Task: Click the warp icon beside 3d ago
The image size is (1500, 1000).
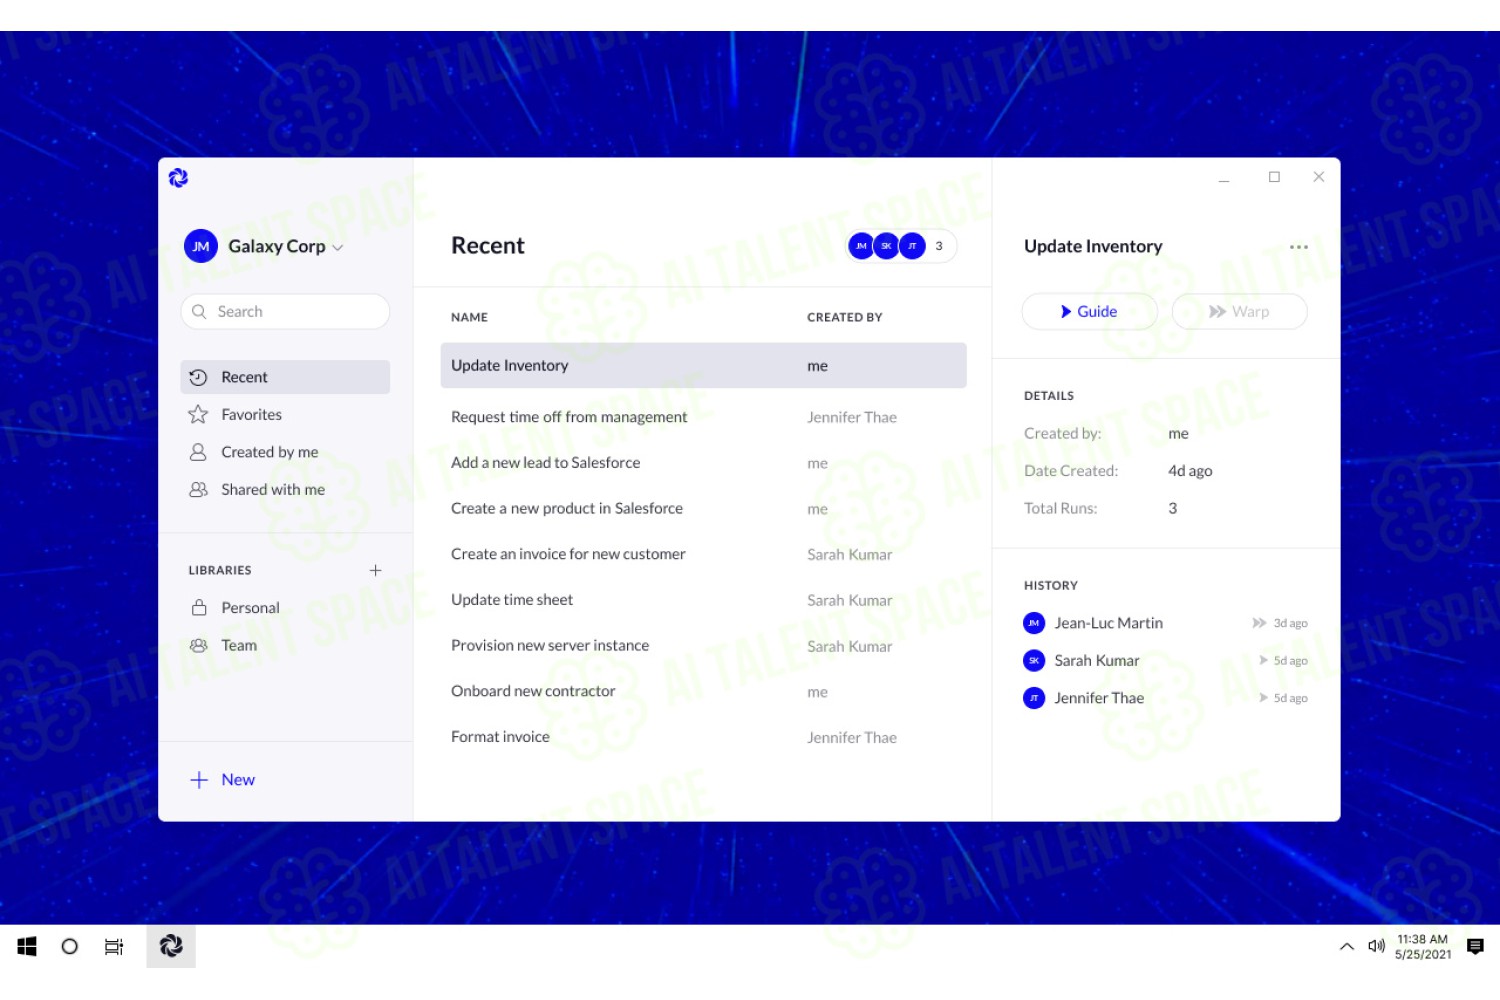Action: pos(1259,623)
